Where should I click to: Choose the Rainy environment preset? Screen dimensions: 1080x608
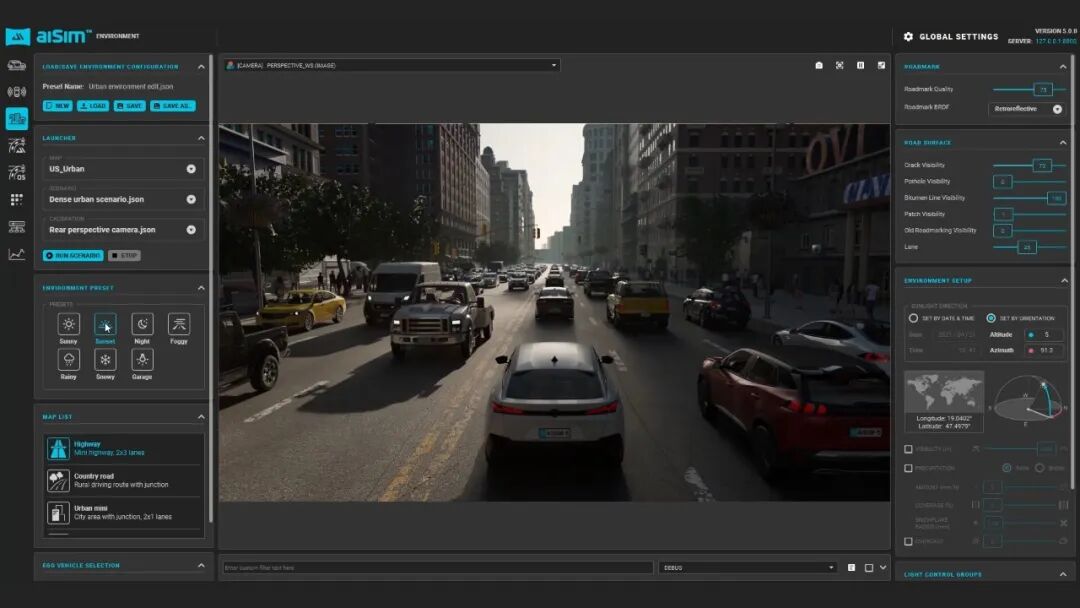[x=68, y=359]
